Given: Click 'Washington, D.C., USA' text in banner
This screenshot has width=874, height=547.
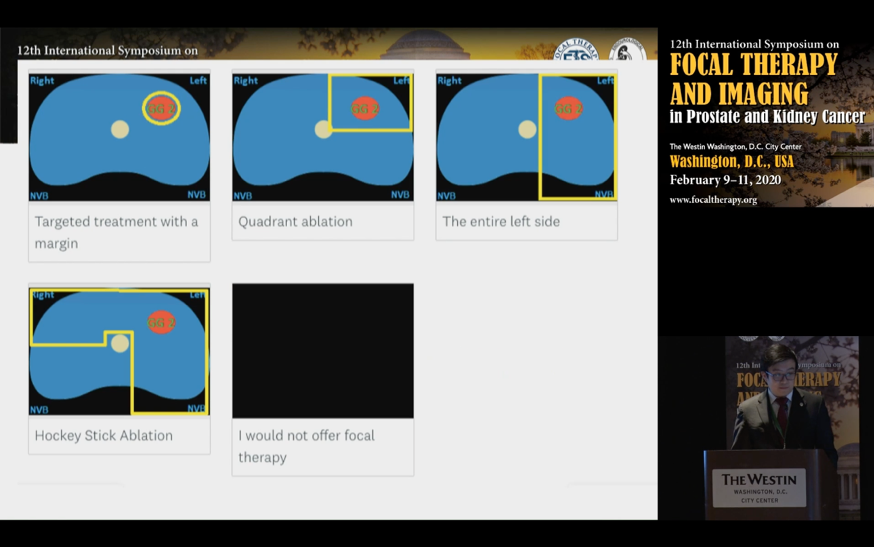Looking at the screenshot, I should [731, 162].
